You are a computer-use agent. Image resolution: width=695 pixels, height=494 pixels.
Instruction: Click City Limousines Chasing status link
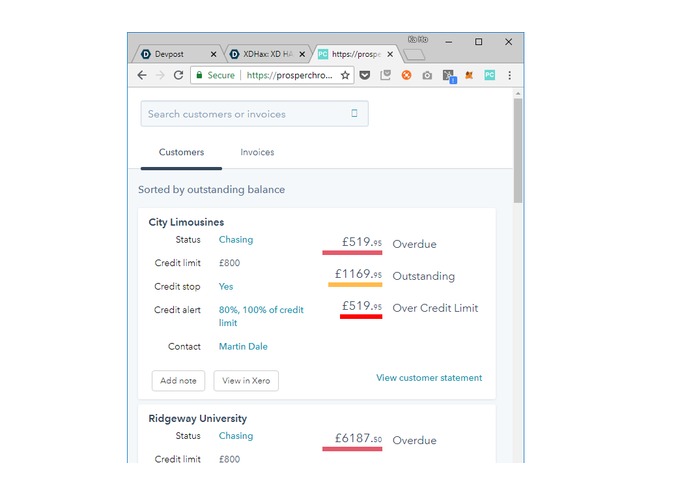(236, 240)
